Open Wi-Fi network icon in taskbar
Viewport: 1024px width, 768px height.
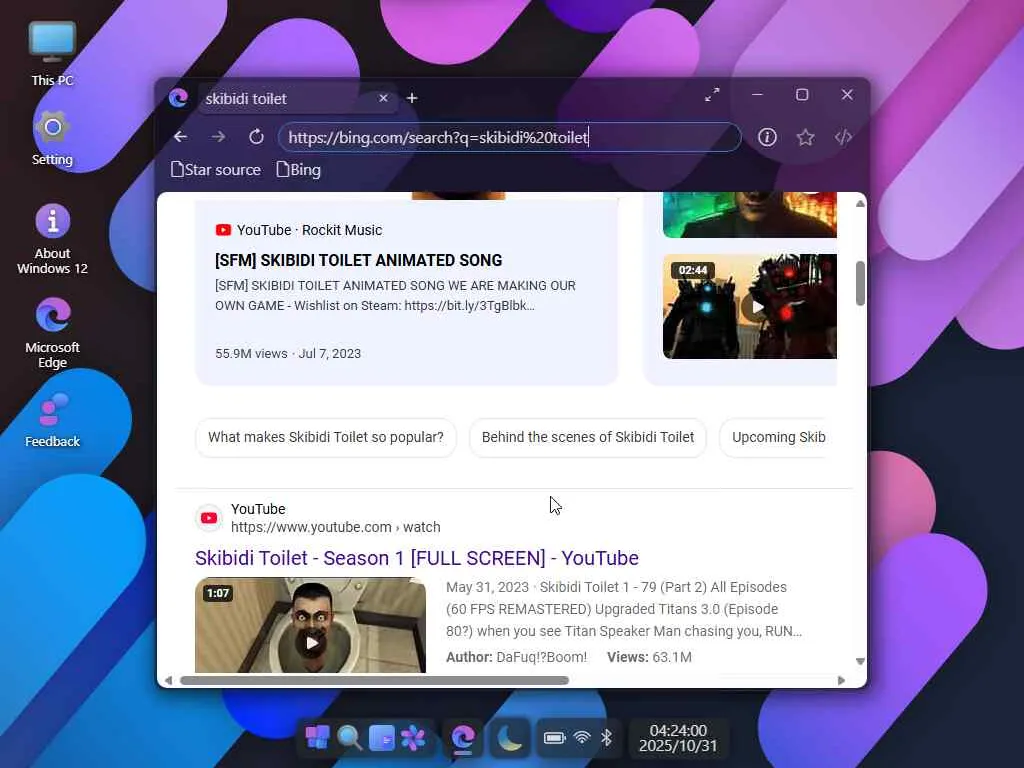pyautogui.click(x=581, y=738)
